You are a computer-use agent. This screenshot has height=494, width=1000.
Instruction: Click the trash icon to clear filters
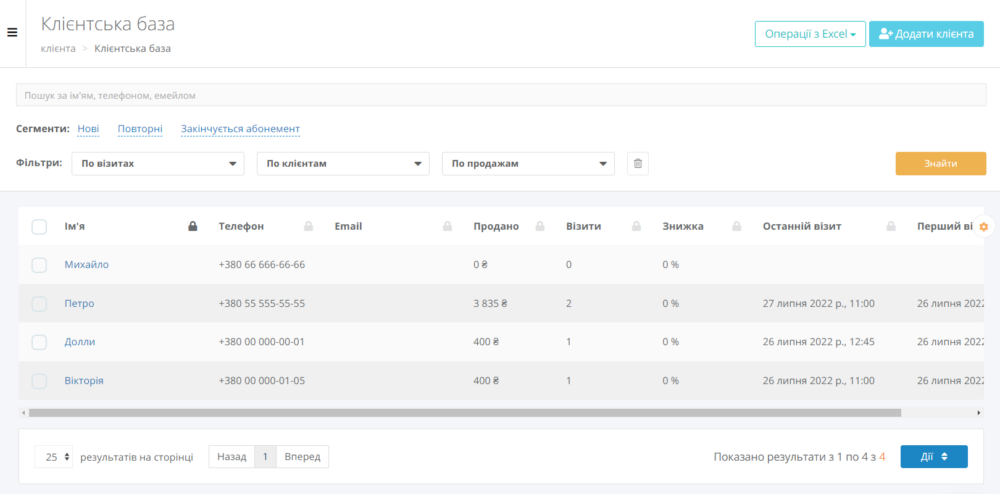pos(636,163)
